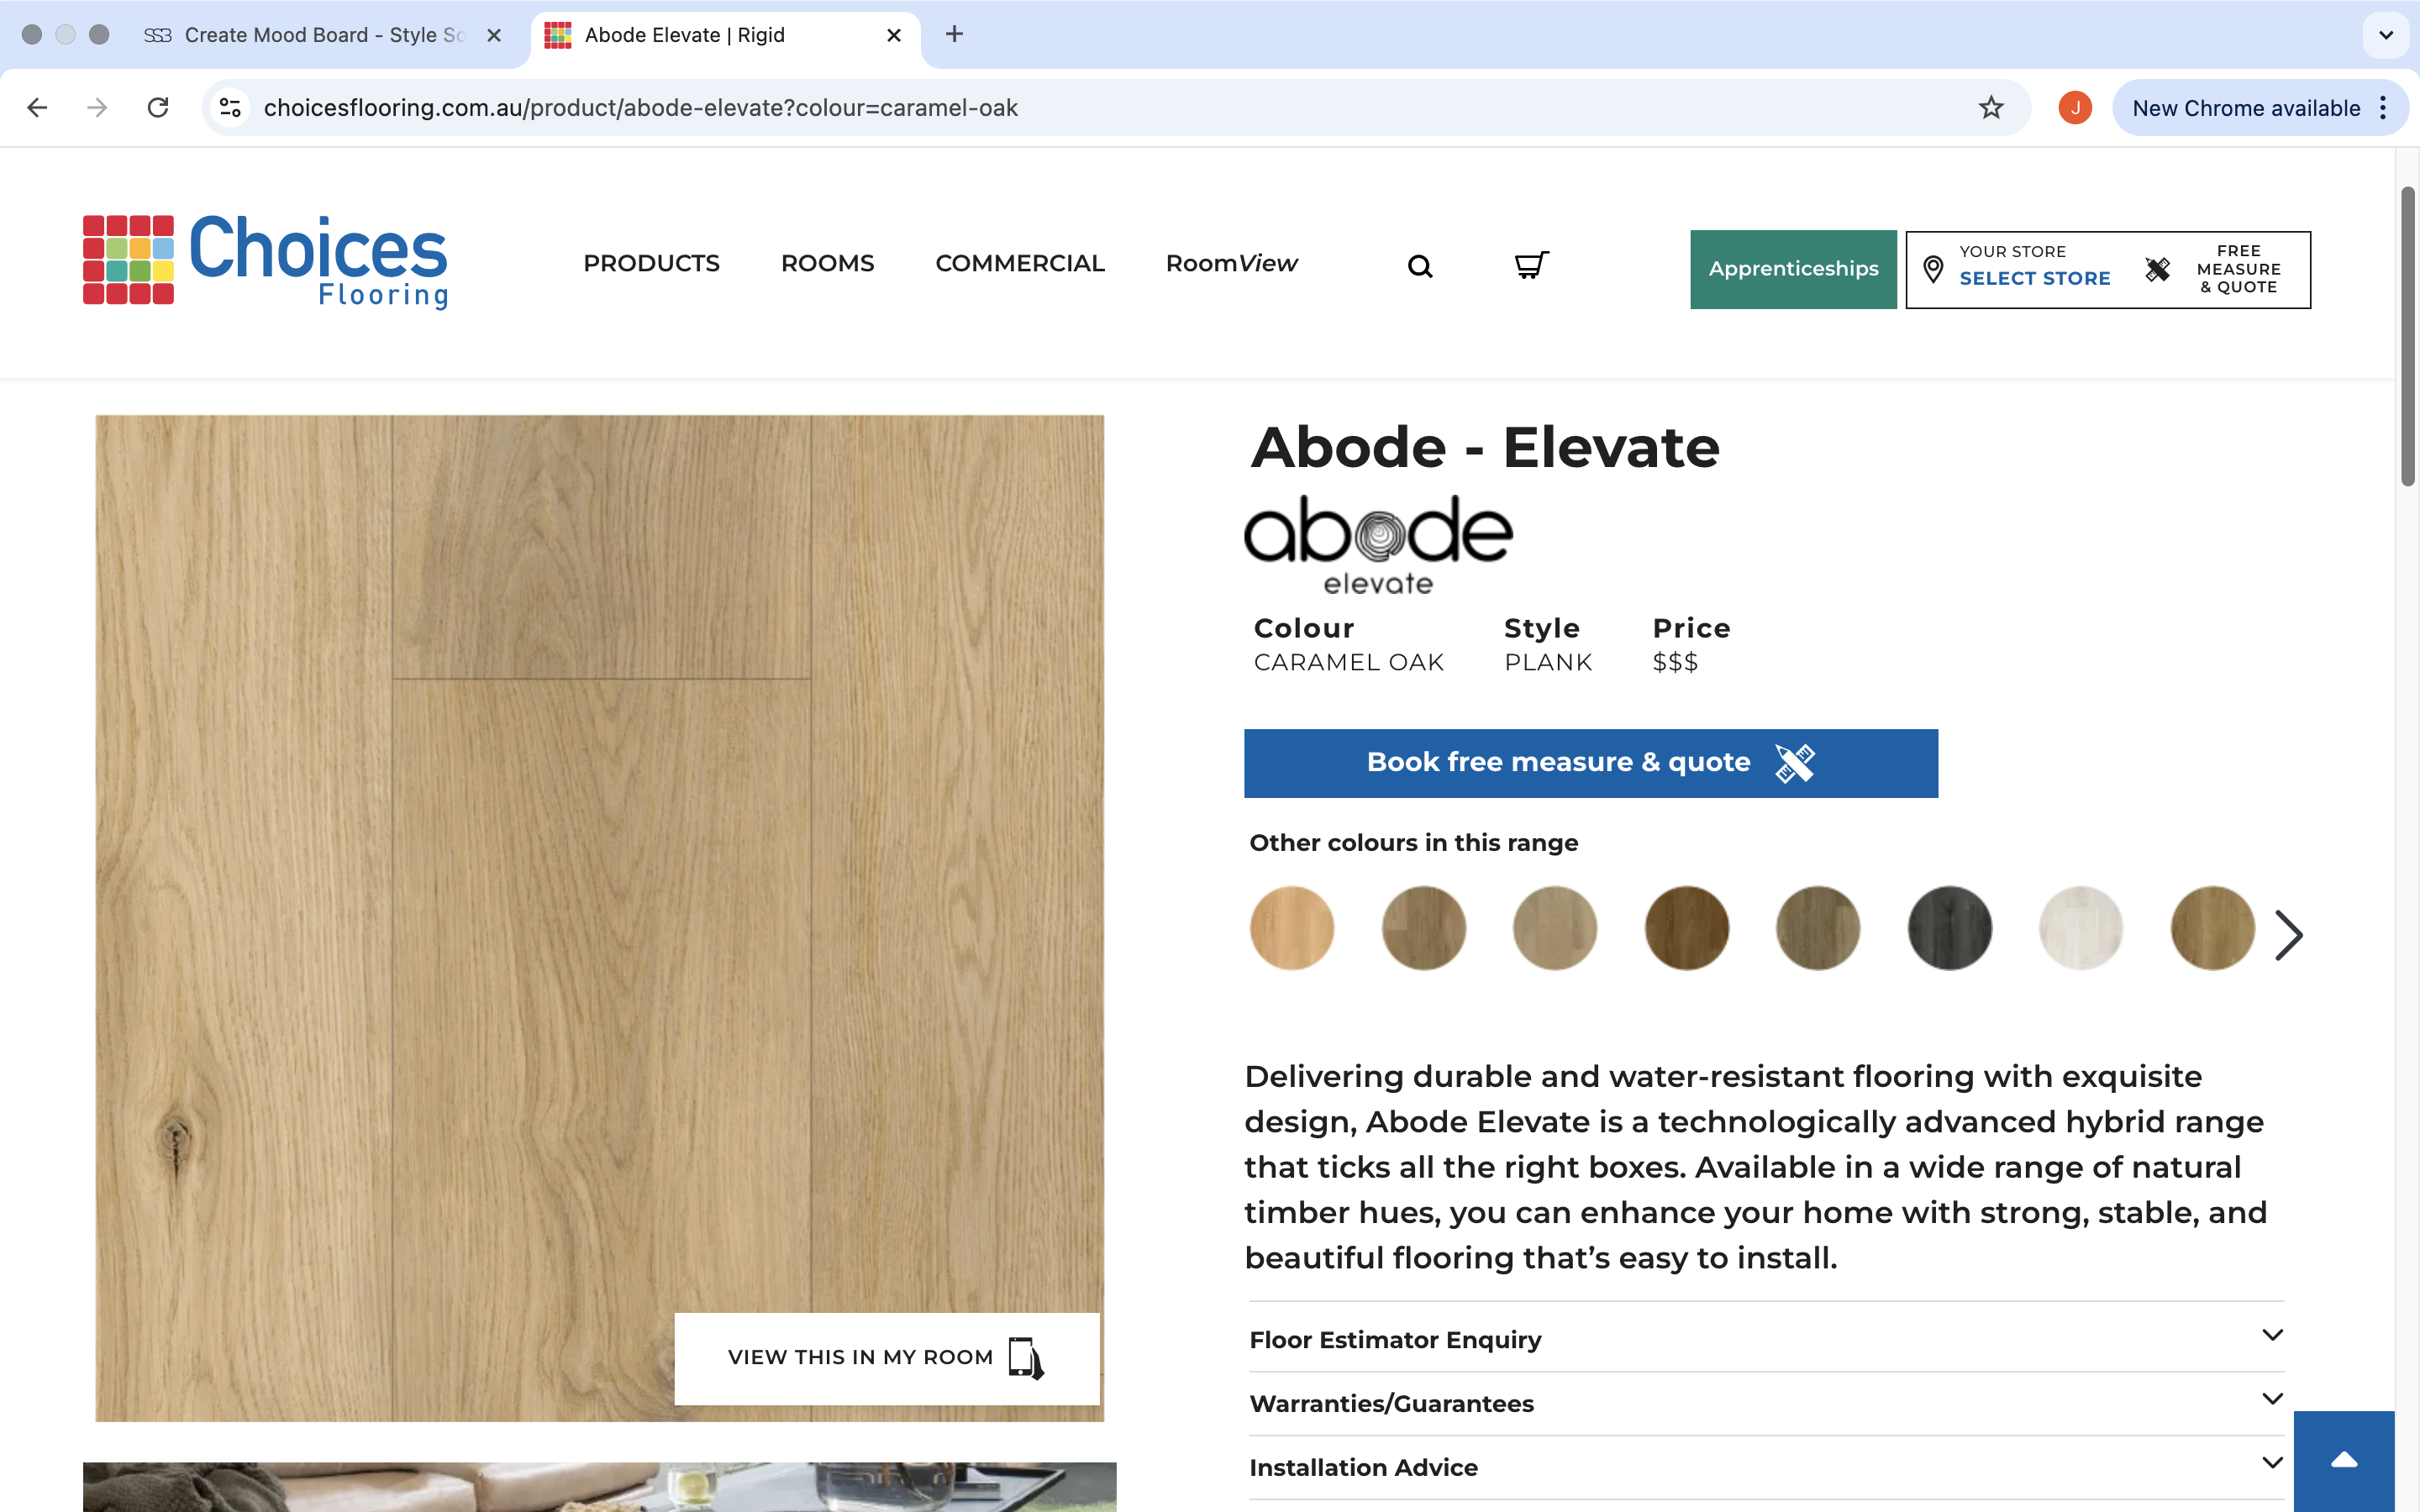Select the dark charcoal colour swatch

tap(1949, 928)
